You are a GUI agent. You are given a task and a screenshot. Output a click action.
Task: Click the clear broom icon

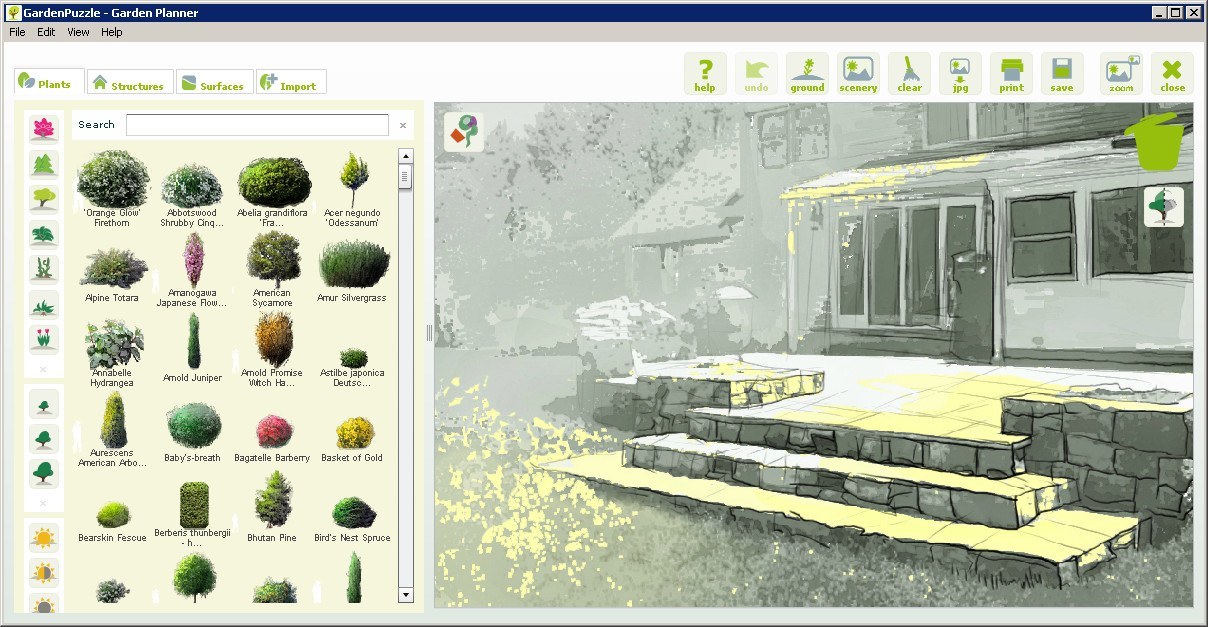(909, 74)
